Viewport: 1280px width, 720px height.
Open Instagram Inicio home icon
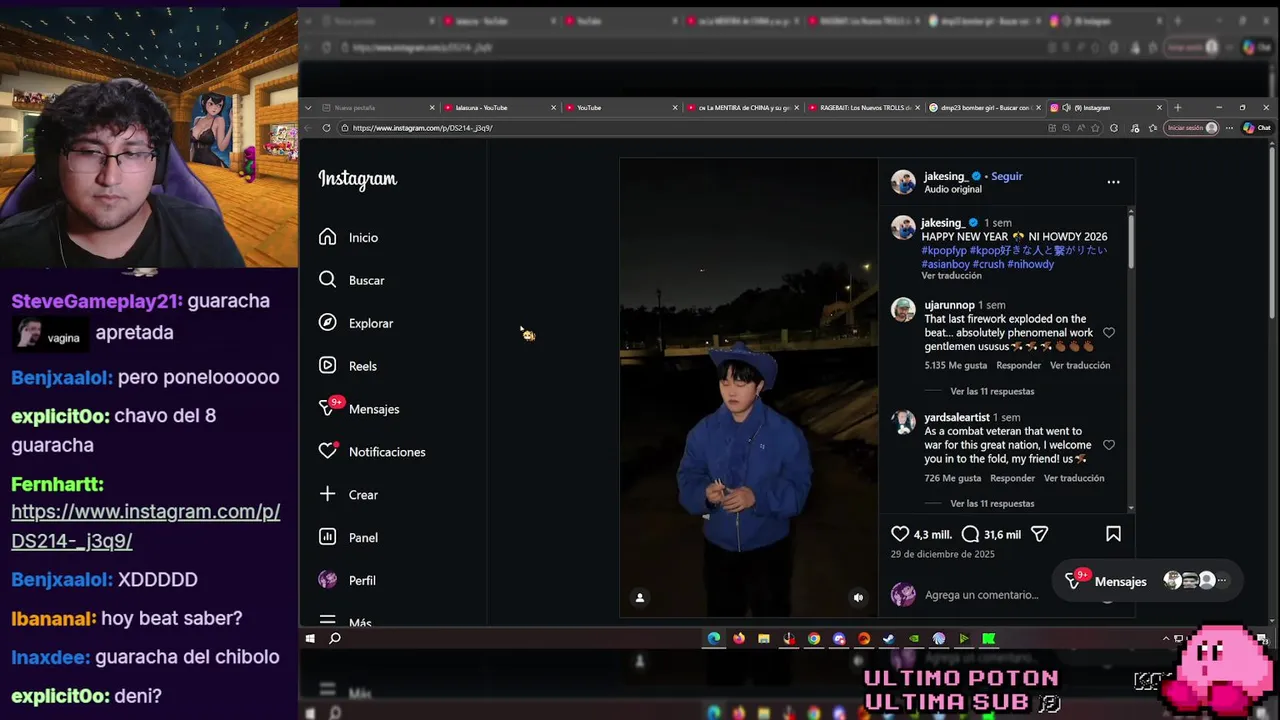pos(327,237)
